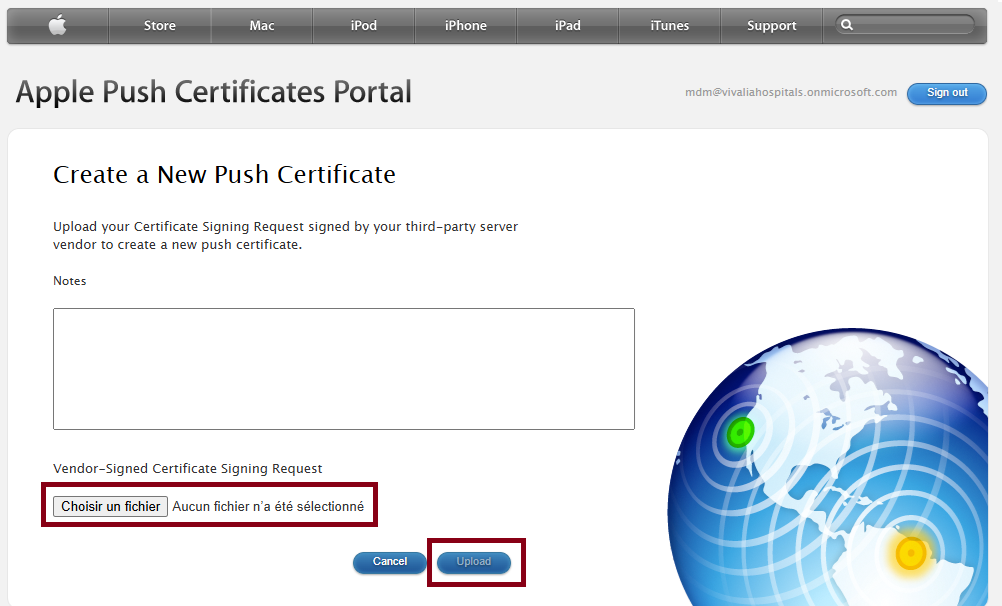Viewport: 1002px width, 606px height.
Task: Sign out of the portal
Action: point(947,93)
